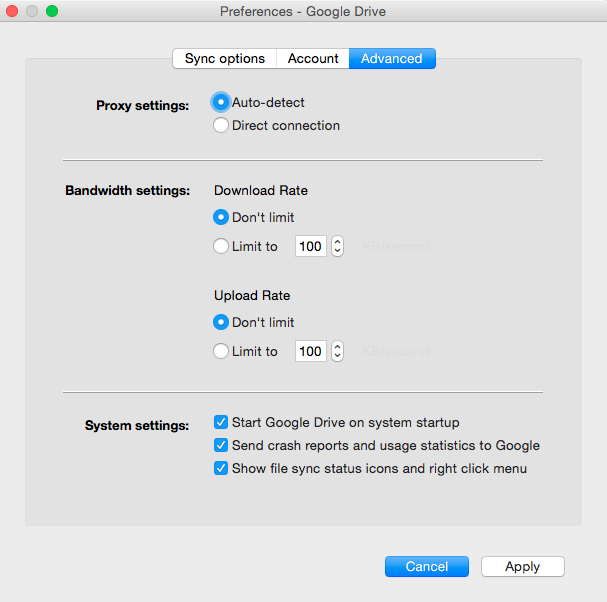Click the Upload Rate heading
The image size is (607, 602).
click(252, 295)
